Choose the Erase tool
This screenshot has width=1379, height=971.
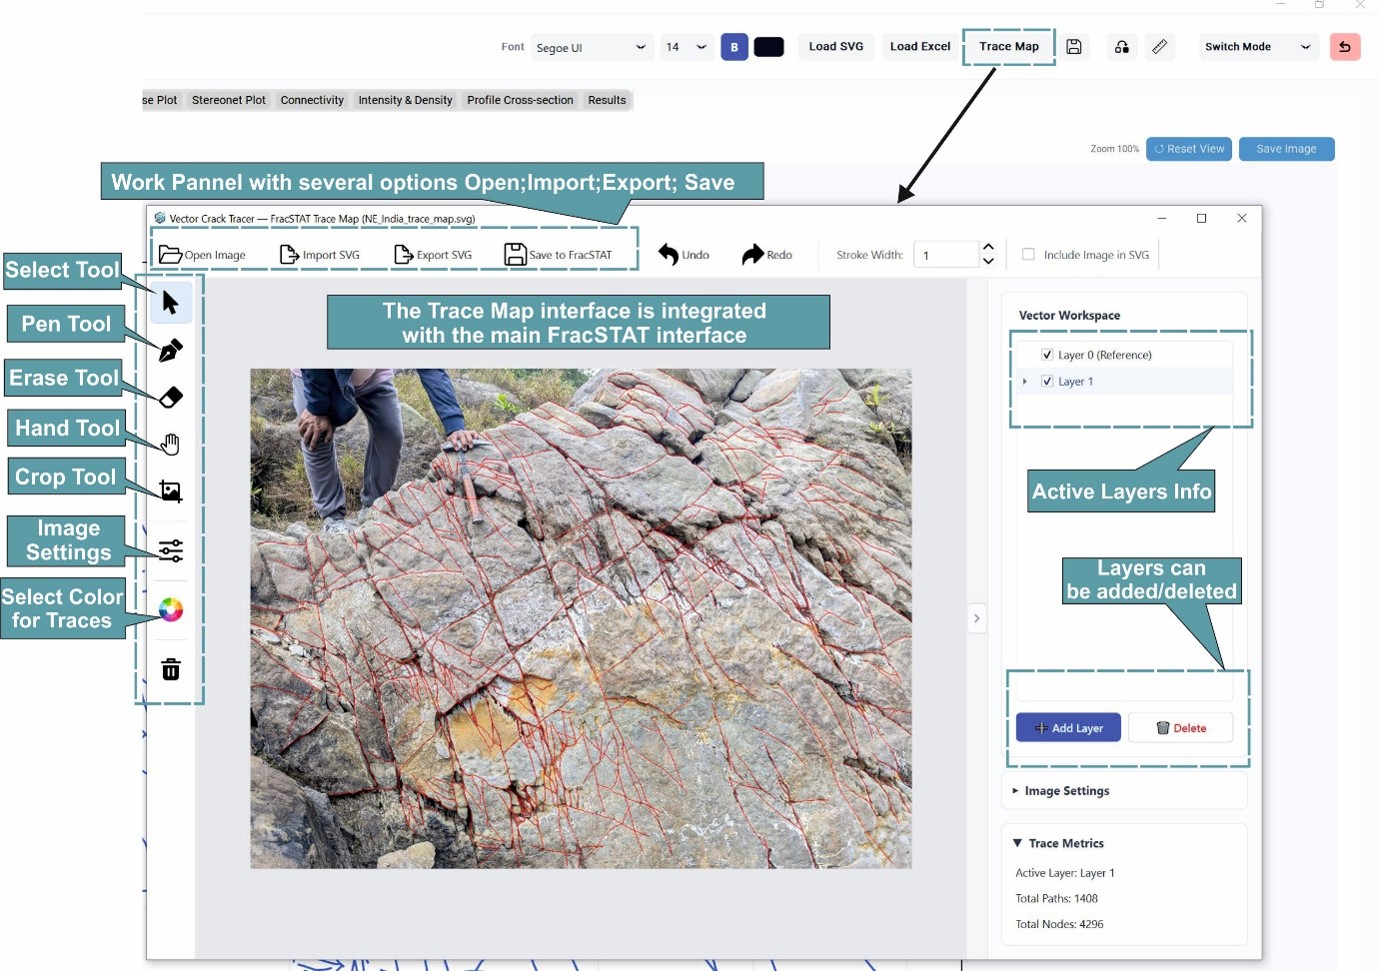170,397
